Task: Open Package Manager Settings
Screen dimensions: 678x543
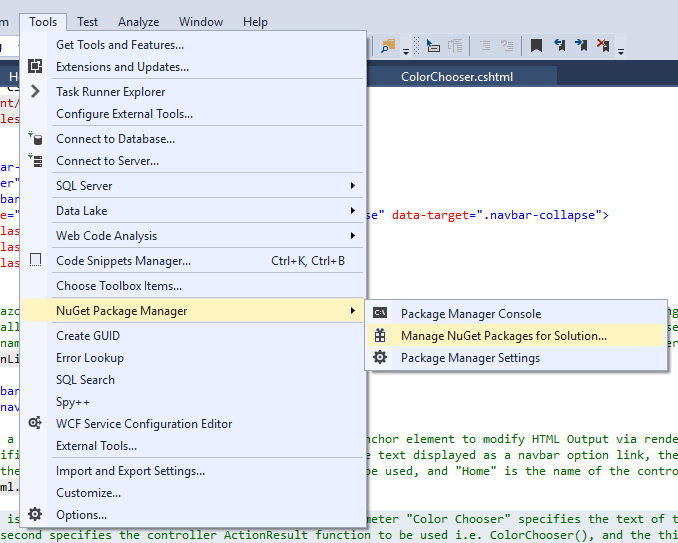Action: (x=516, y=358)
